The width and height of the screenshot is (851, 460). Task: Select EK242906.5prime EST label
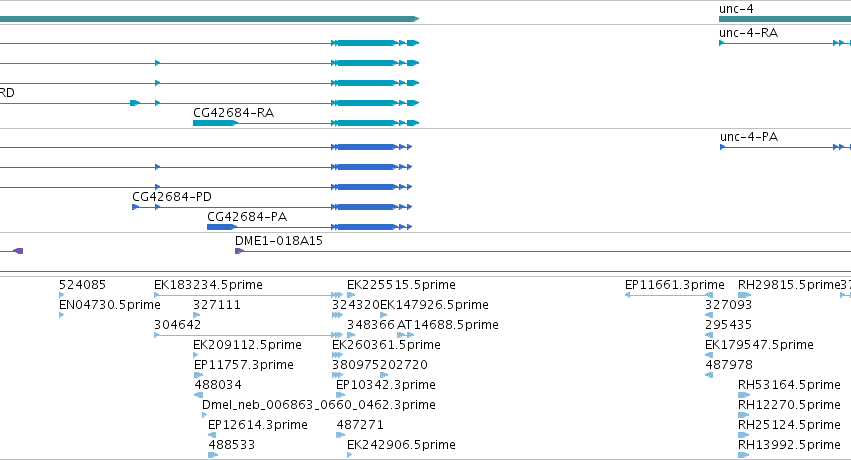[x=401, y=445]
